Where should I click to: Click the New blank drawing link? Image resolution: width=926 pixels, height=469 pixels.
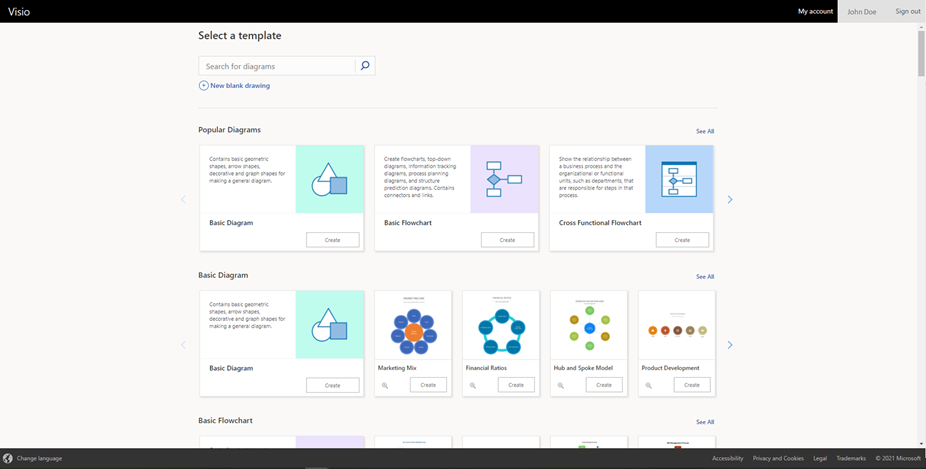[x=240, y=86]
